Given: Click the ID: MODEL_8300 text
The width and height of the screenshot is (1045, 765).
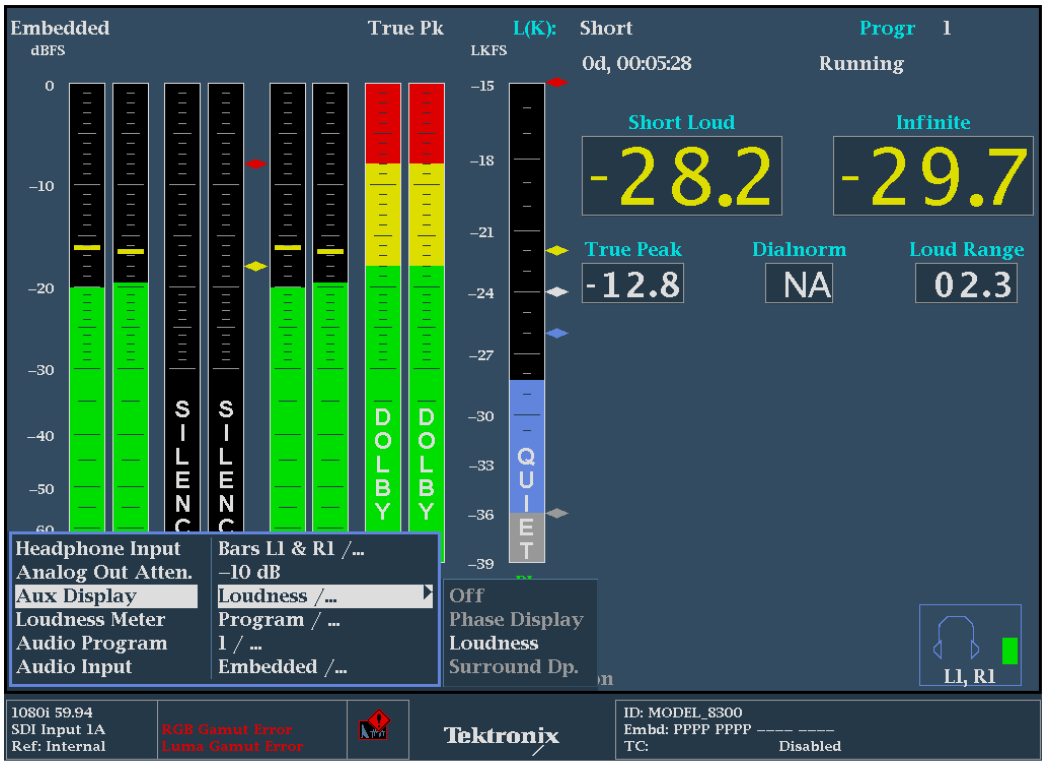Looking at the screenshot, I should tap(682, 712).
